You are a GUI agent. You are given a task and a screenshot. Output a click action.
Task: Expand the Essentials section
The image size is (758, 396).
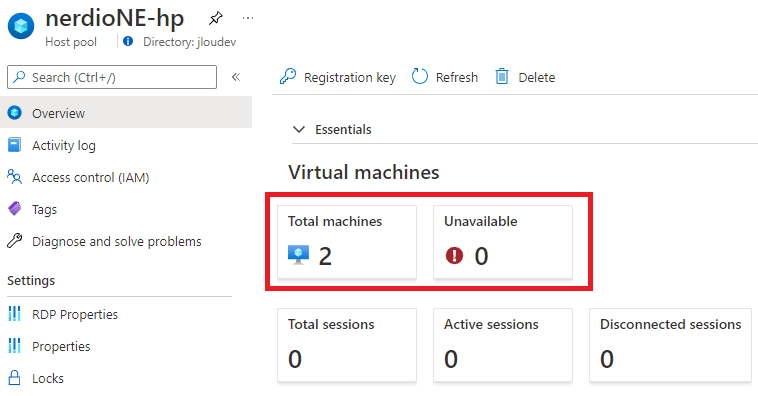tap(333, 130)
